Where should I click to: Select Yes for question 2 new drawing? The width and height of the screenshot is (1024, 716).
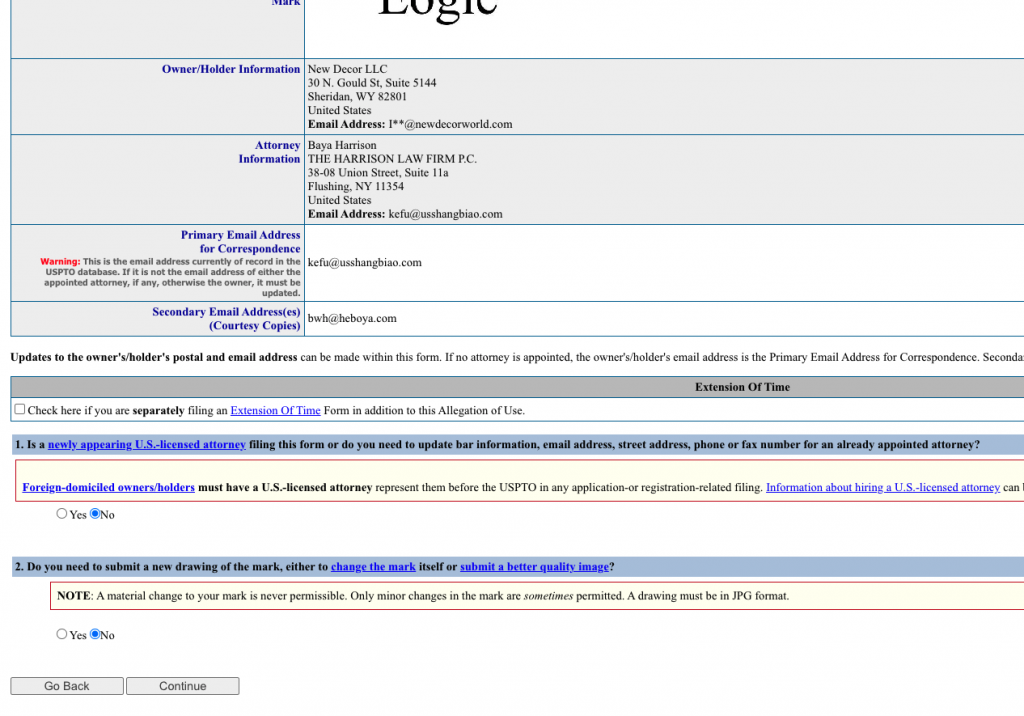point(61,634)
